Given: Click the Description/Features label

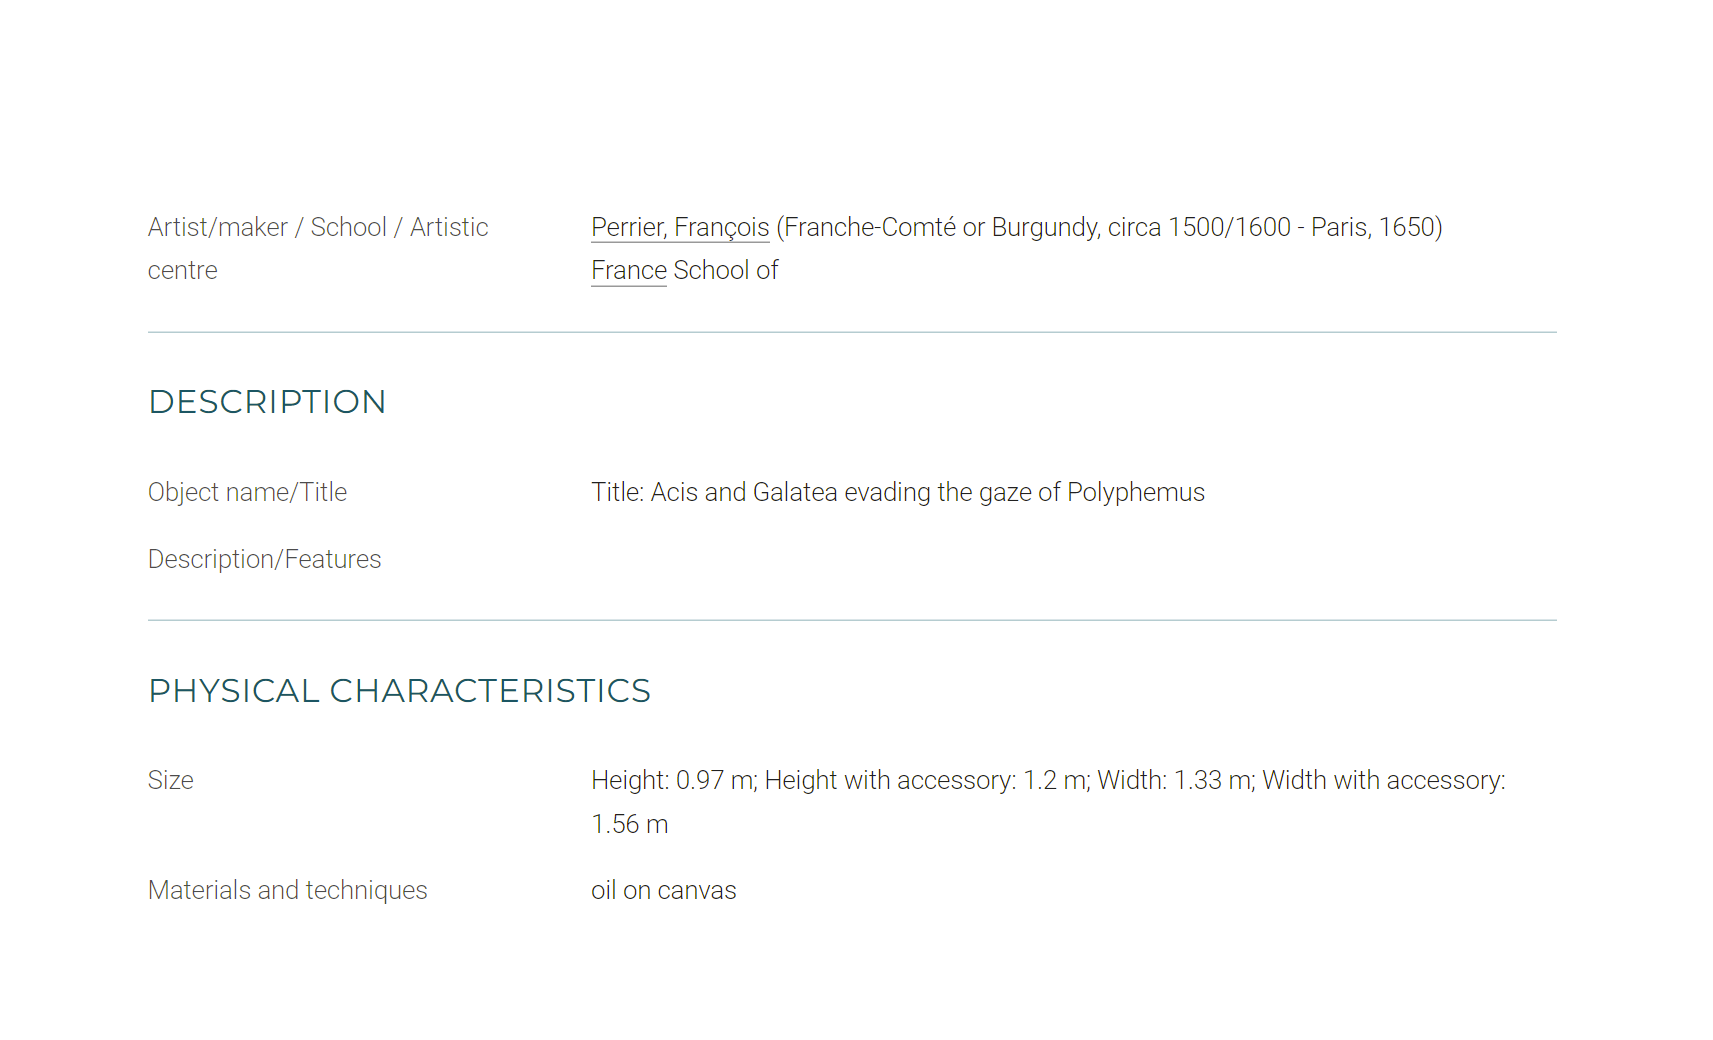Looking at the screenshot, I should pyautogui.click(x=264, y=560).
